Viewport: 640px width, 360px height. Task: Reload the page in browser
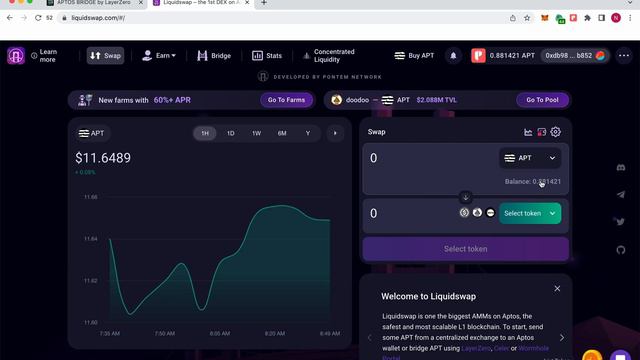point(38,18)
